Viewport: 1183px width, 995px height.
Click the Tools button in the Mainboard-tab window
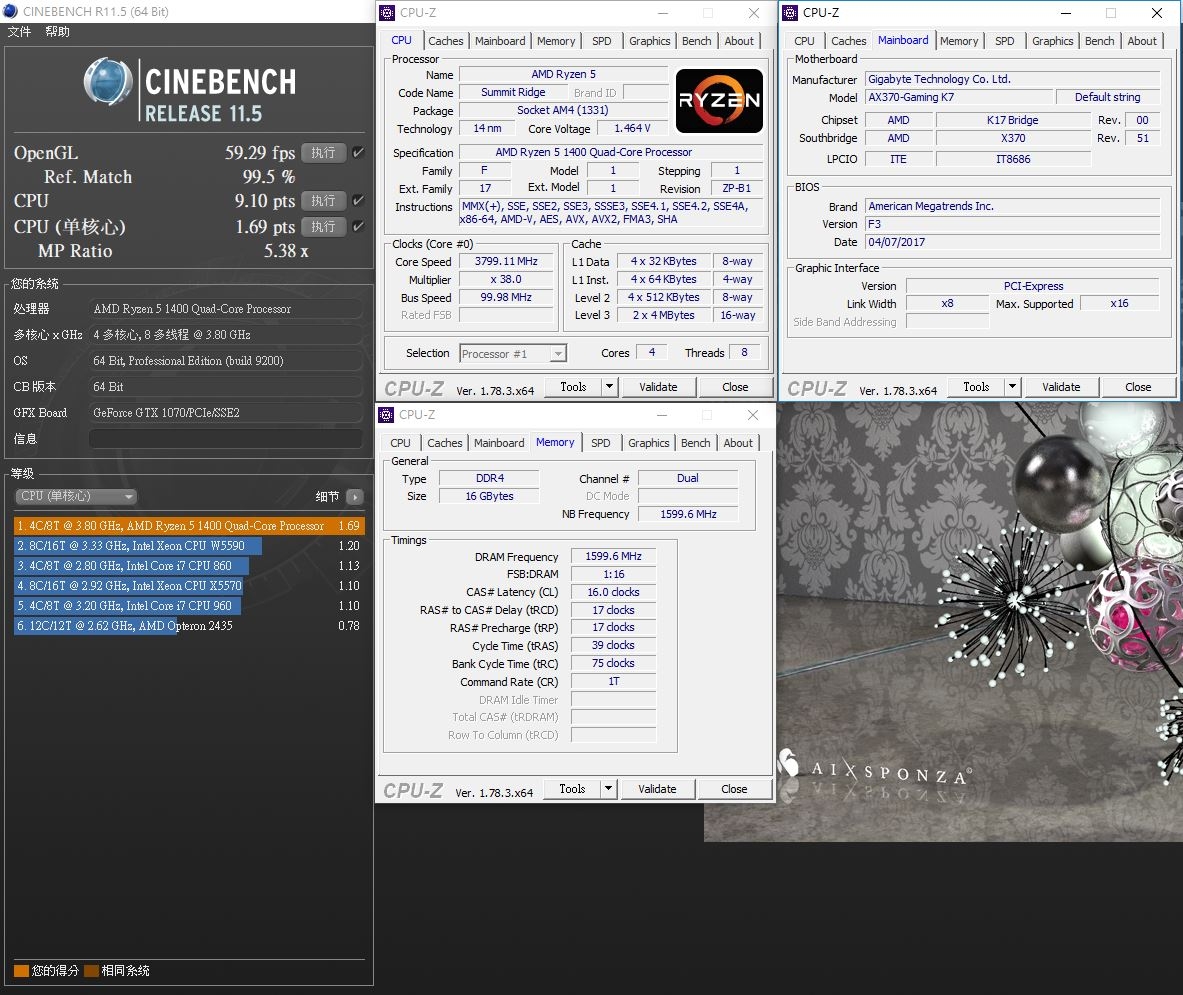click(976, 387)
